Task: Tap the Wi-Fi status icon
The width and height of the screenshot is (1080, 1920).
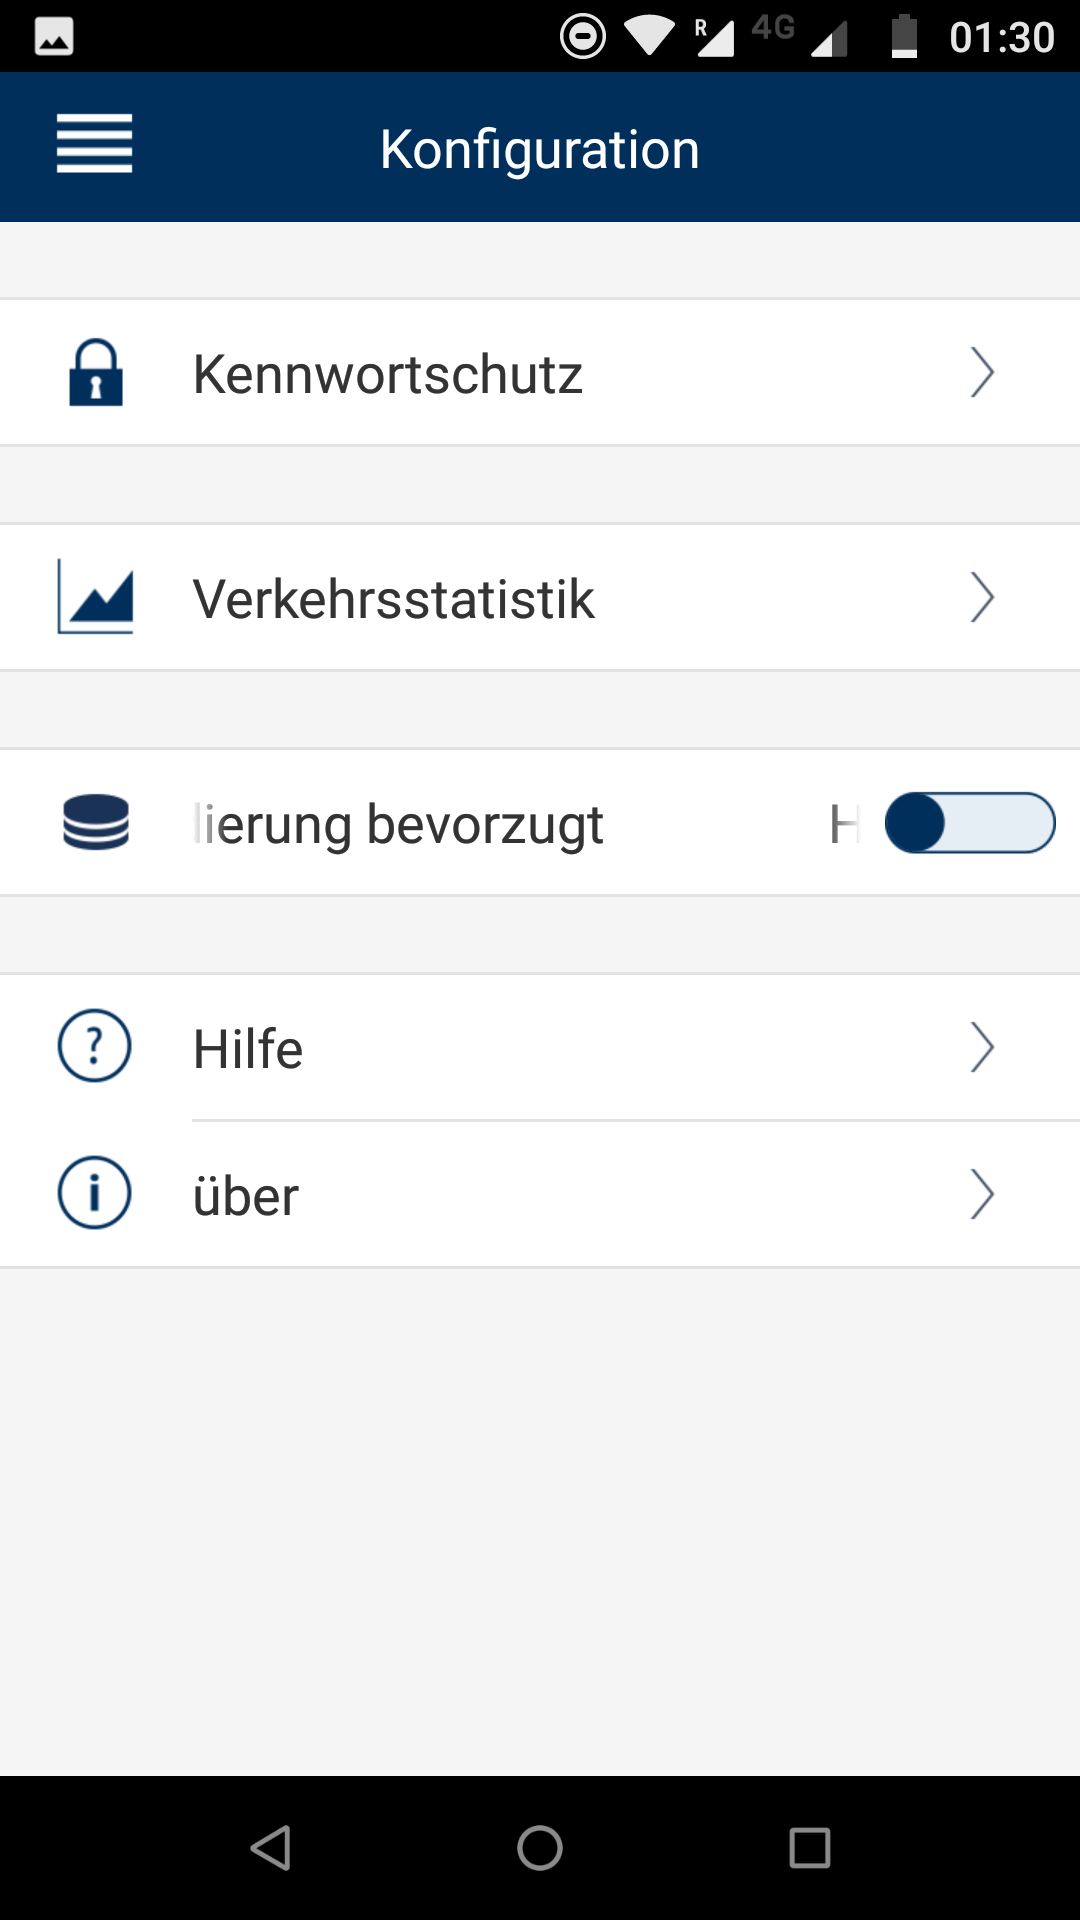Action: 649,37
